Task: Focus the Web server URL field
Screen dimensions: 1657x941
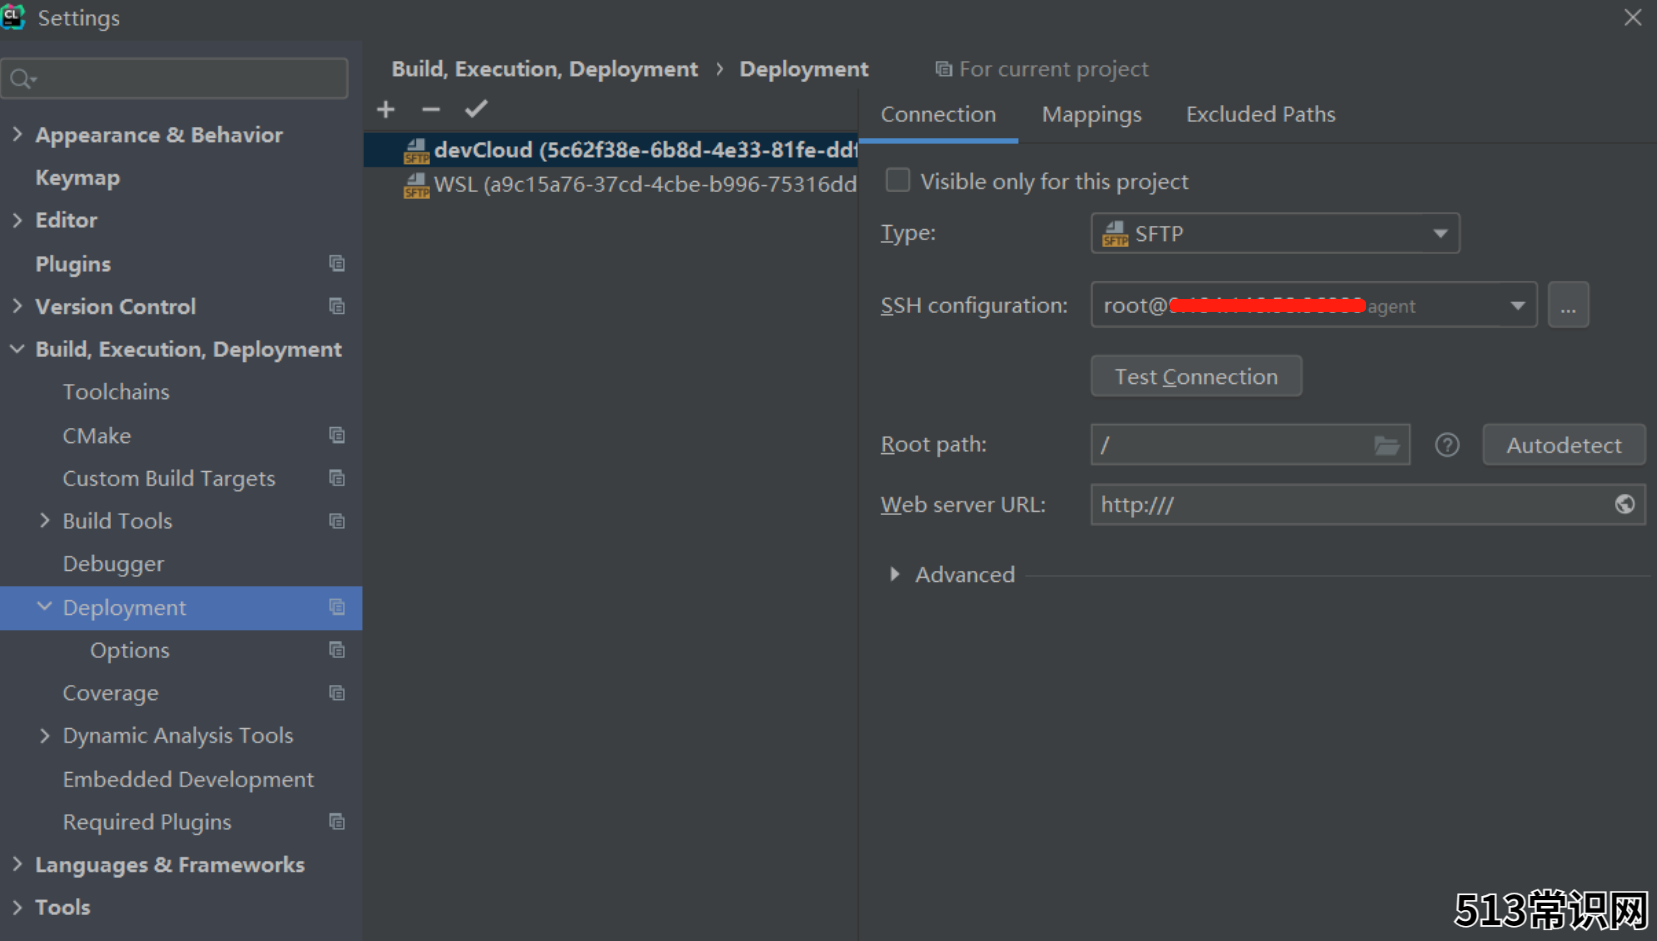Action: 1368,505
